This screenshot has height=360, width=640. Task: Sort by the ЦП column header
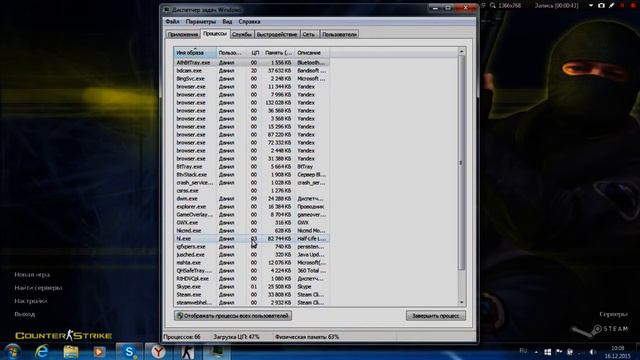(255, 53)
